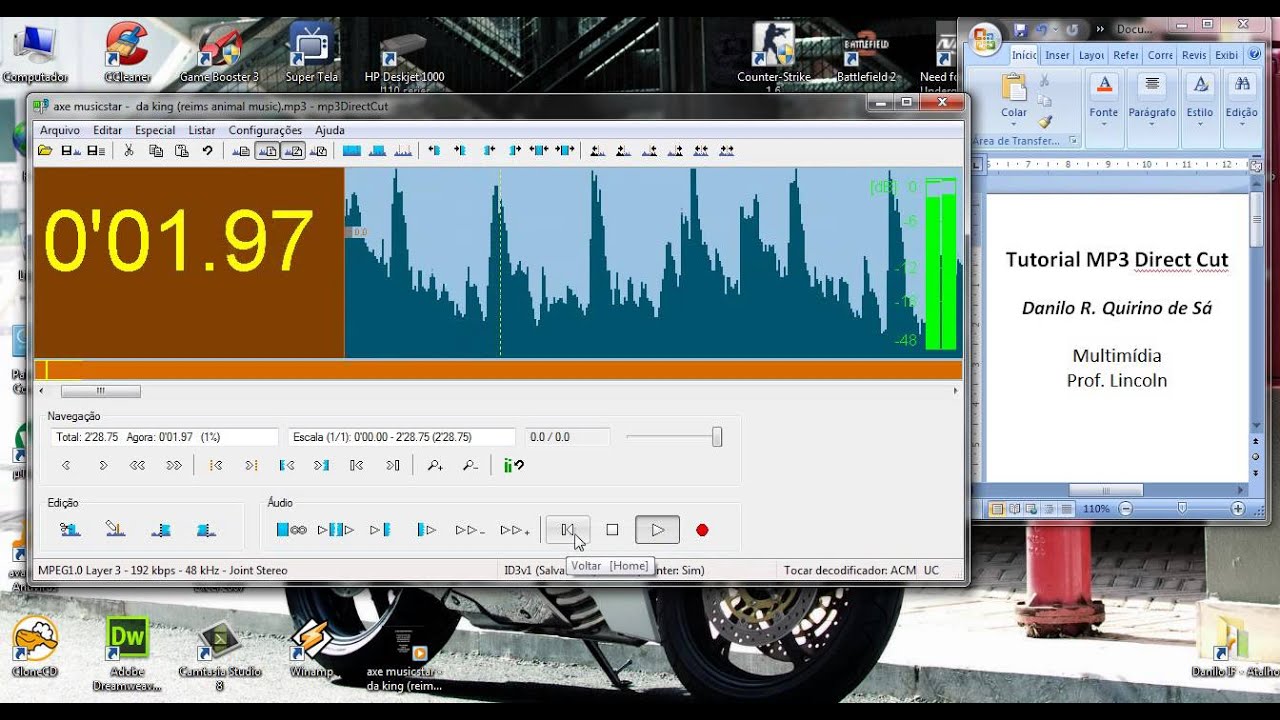The image size is (1280, 720).
Task: Click the green bars with question mark icon
Action: [513, 465]
